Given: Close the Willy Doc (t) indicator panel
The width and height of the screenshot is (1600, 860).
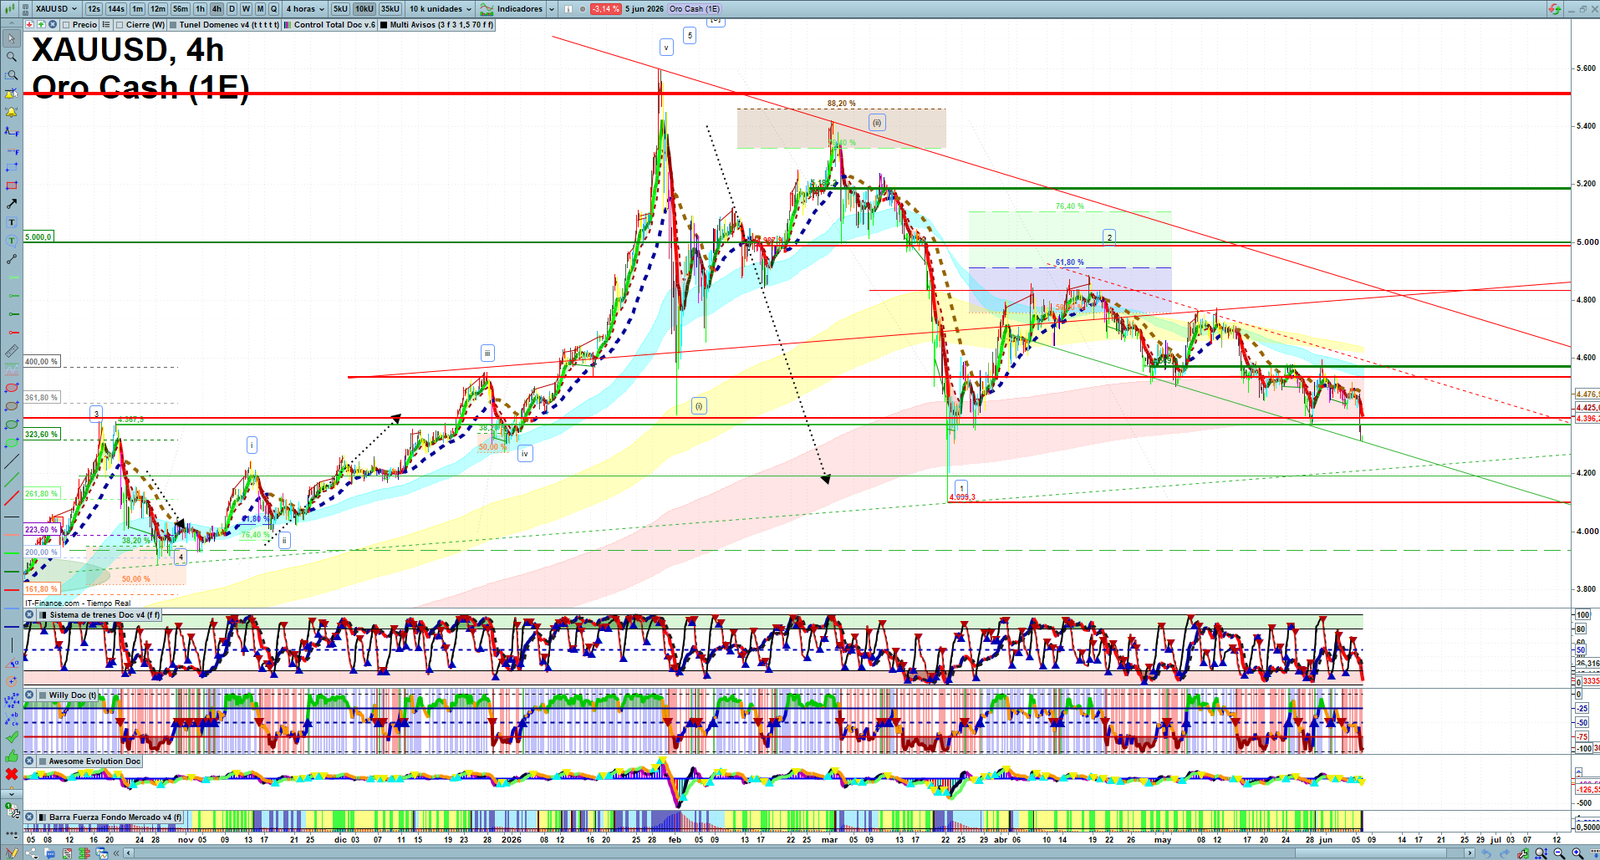Looking at the screenshot, I should tap(30, 695).
